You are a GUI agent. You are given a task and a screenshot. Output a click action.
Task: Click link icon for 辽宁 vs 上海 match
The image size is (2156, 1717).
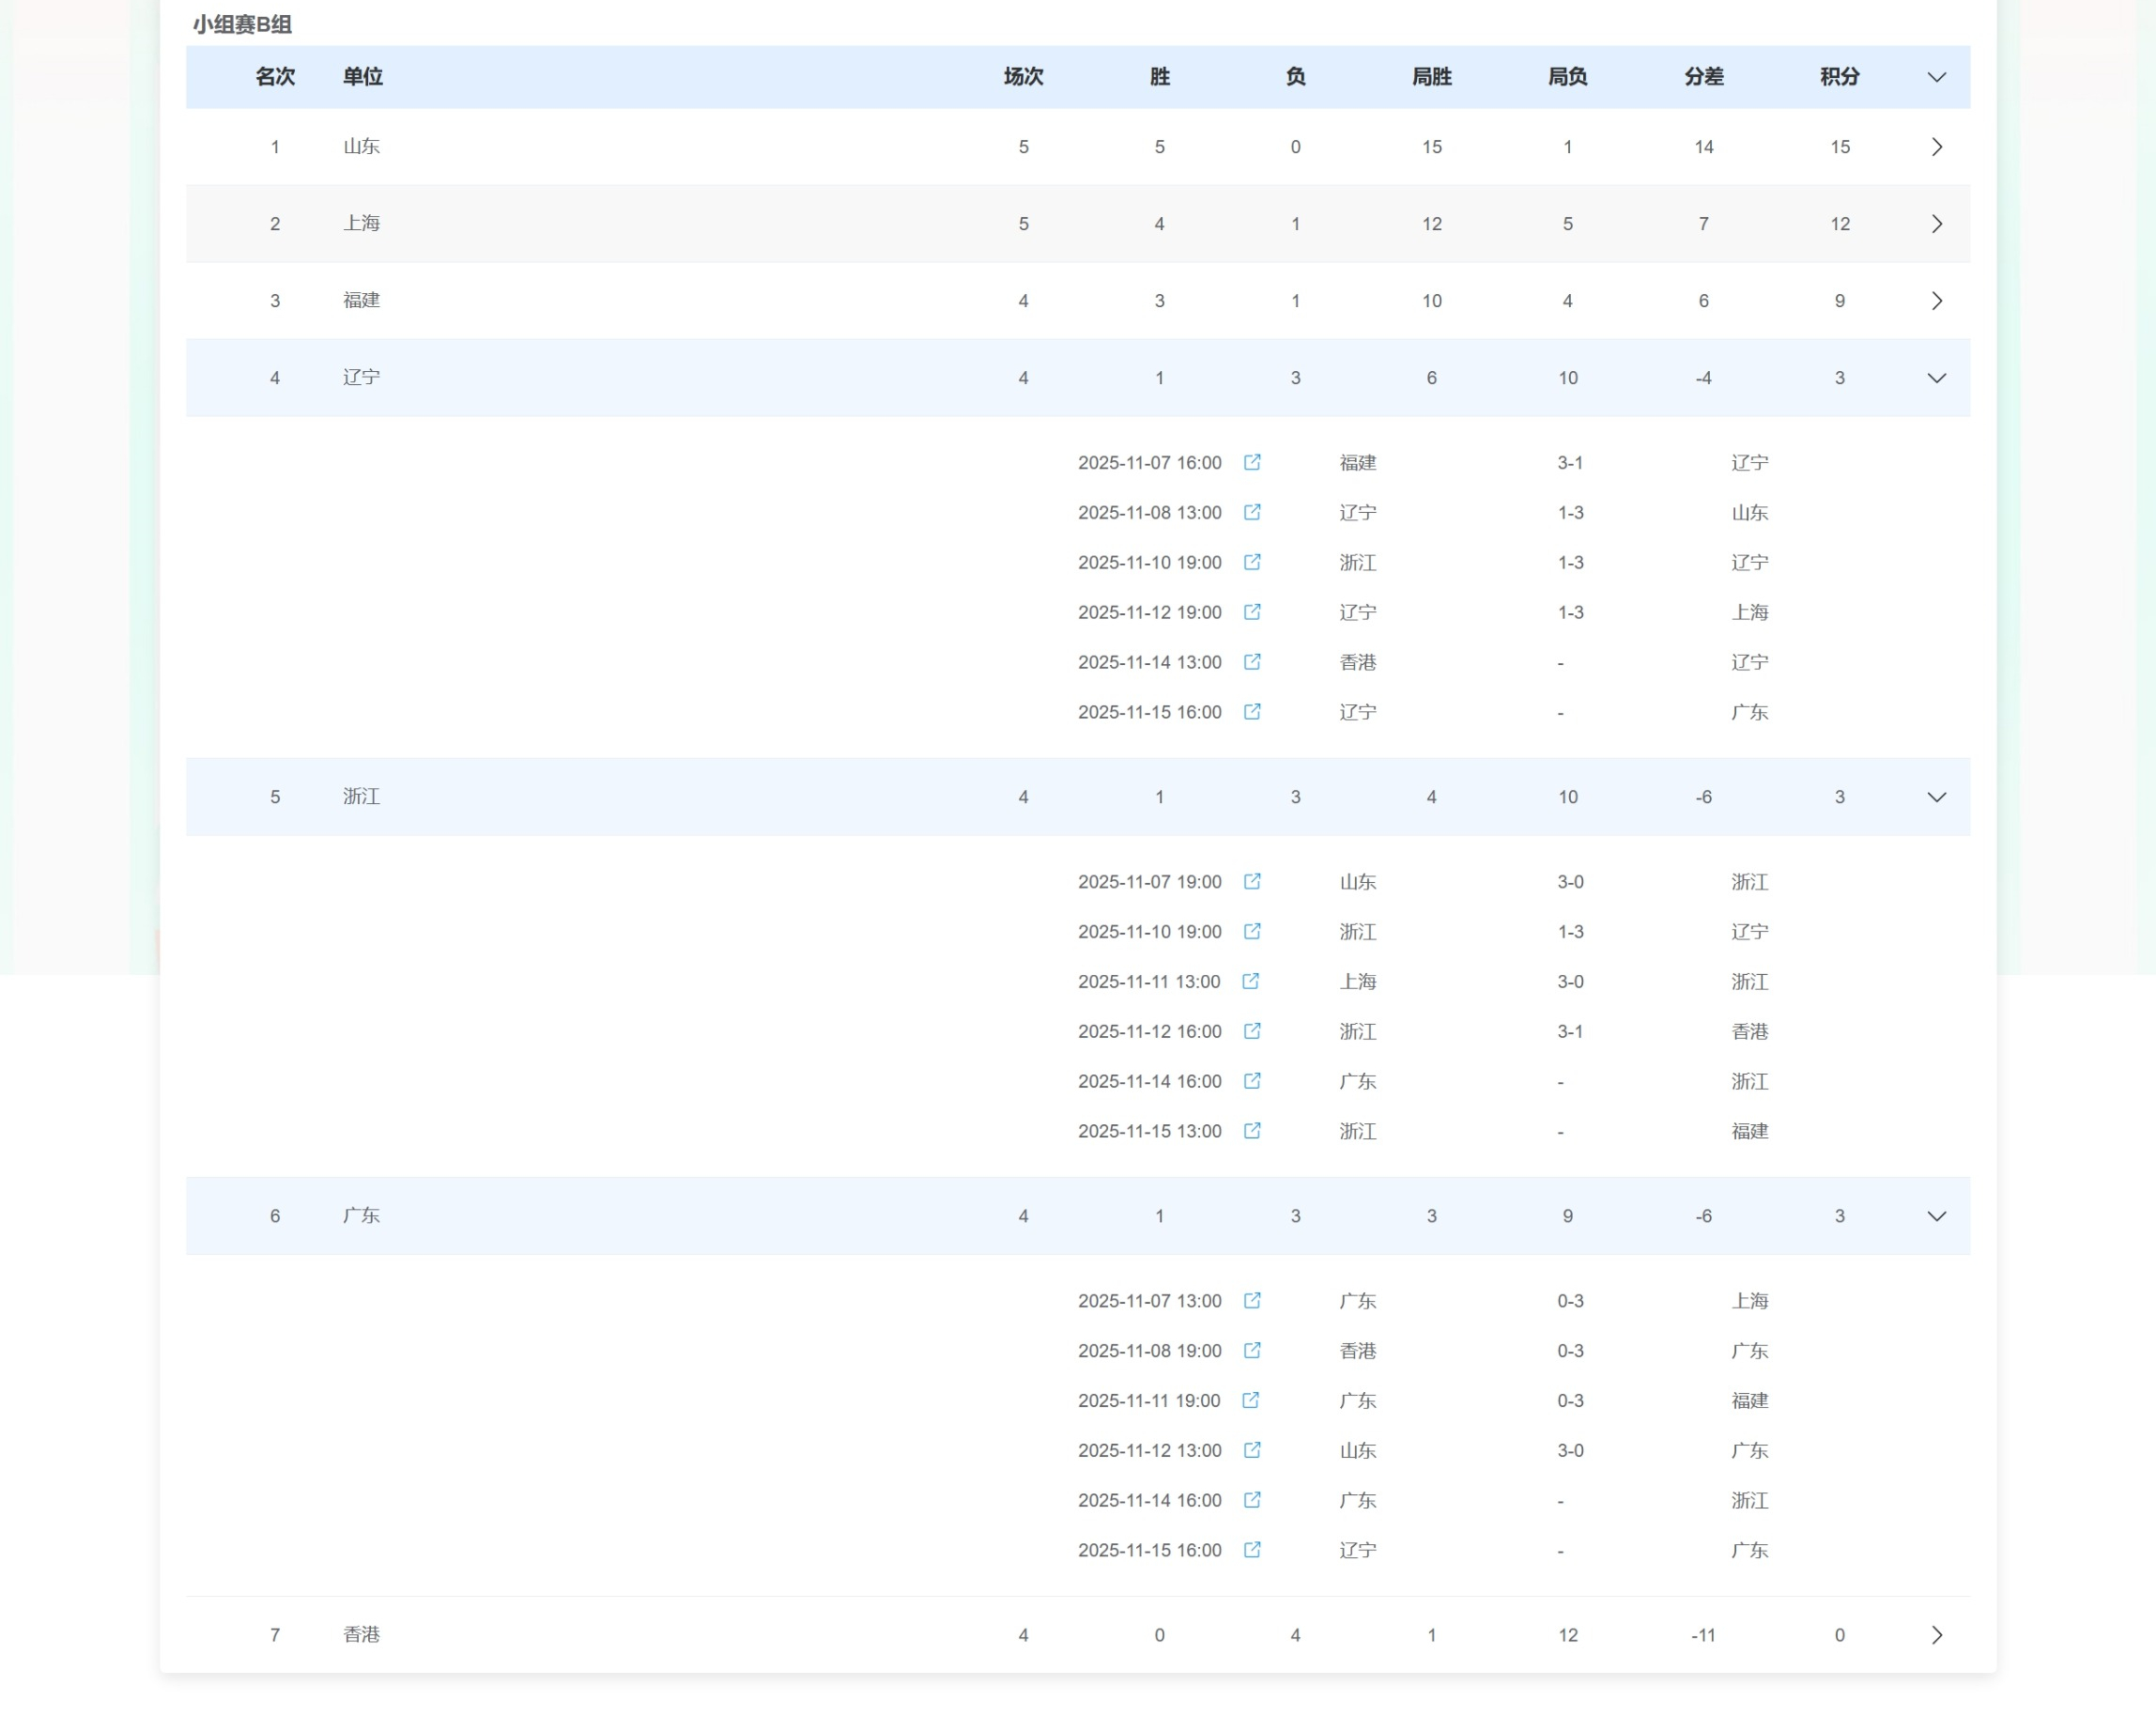click(1252, 612)
